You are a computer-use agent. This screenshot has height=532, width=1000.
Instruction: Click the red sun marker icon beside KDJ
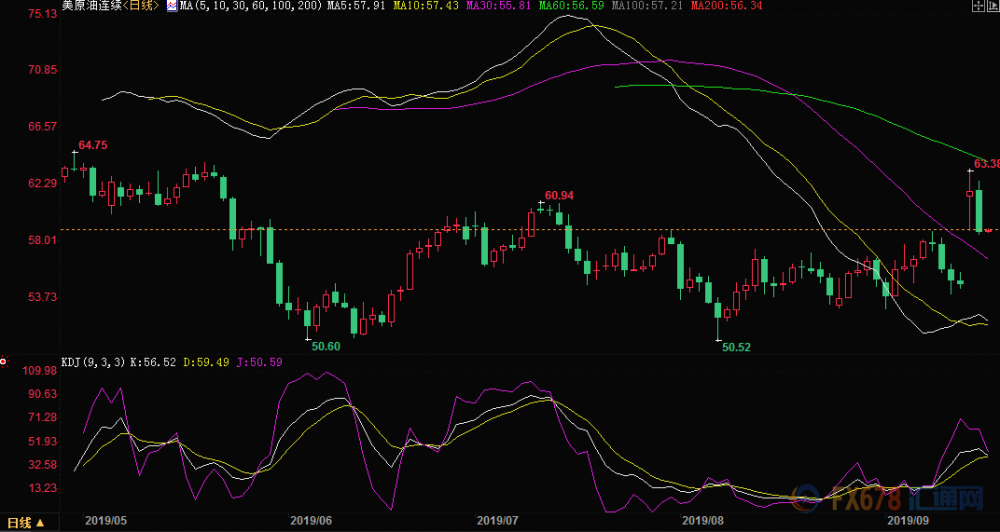3,362
